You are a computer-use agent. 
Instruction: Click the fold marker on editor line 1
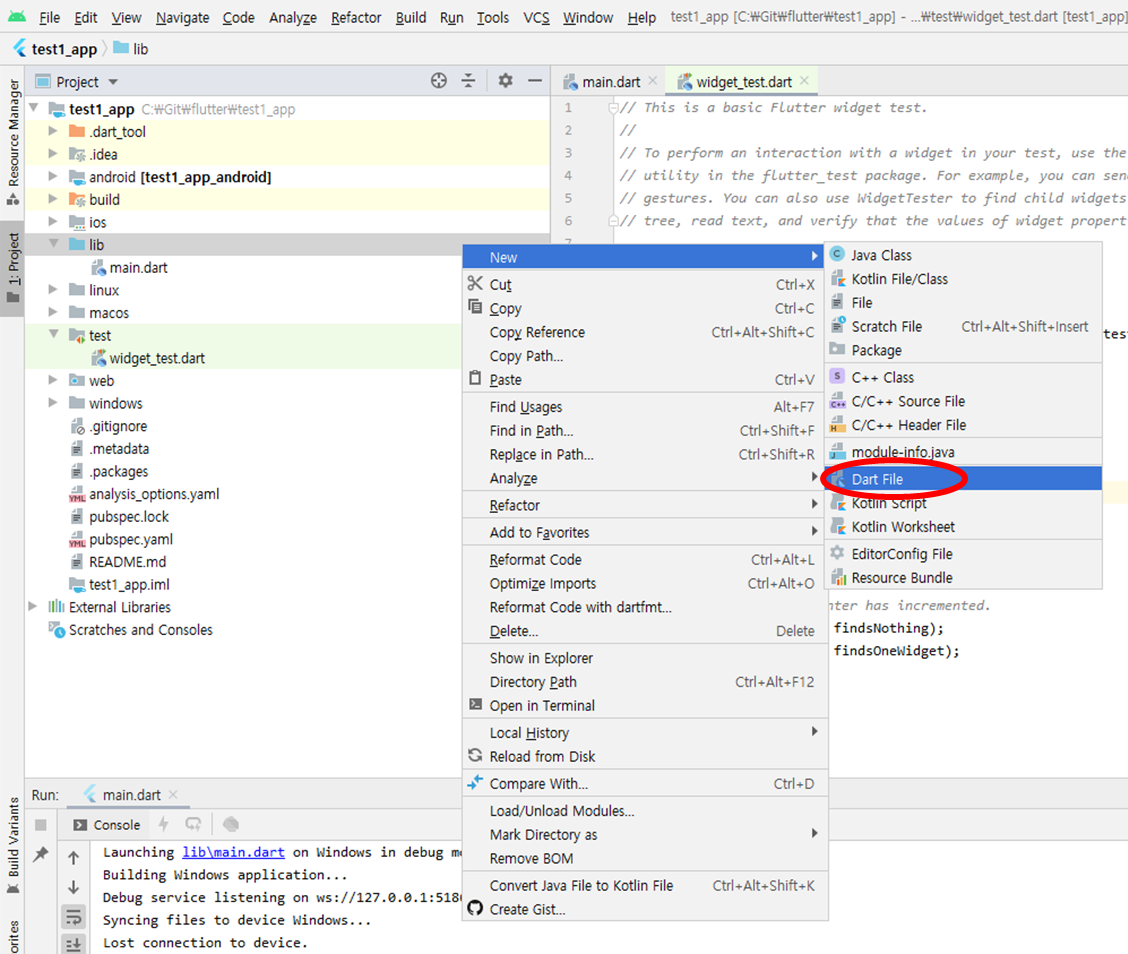(613, 109)
